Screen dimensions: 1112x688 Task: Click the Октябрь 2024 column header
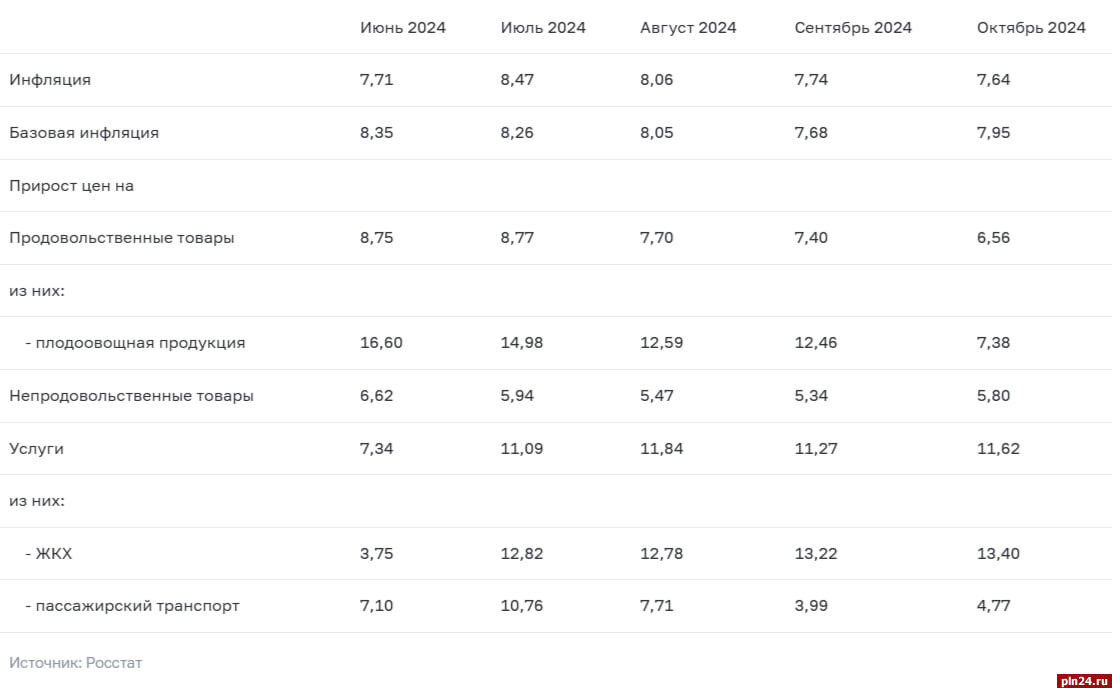(1031, 28)
